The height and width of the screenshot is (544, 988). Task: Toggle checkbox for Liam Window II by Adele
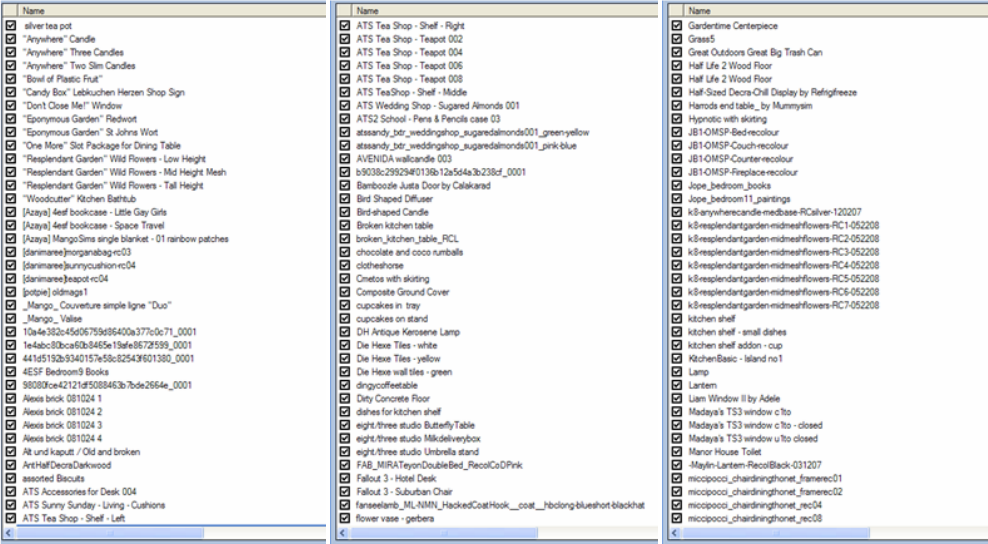click(677, 398)
